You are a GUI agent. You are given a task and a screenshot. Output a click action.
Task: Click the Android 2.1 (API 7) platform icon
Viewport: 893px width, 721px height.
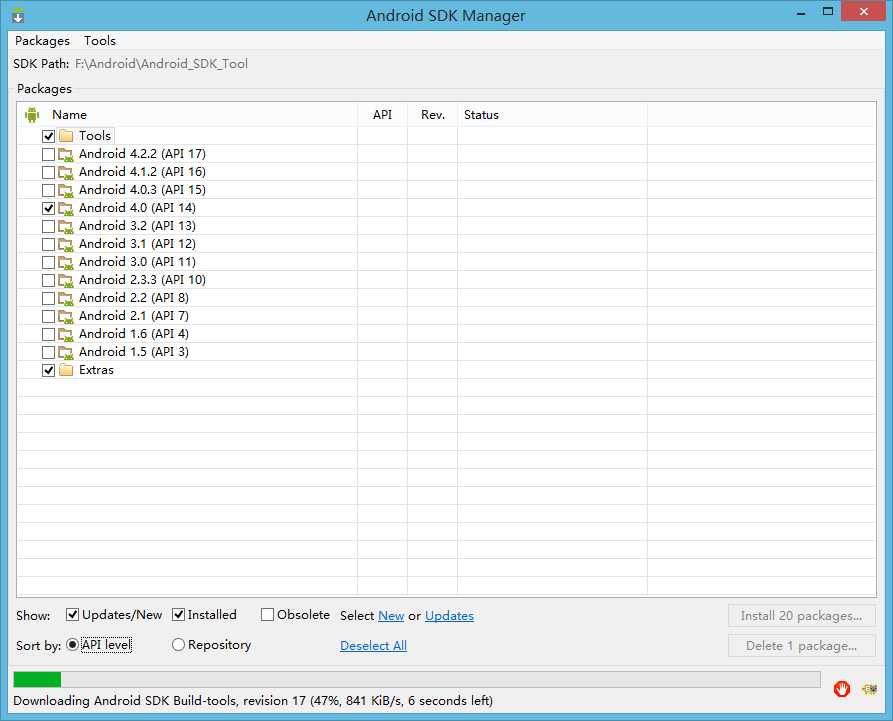click(66, 317)
